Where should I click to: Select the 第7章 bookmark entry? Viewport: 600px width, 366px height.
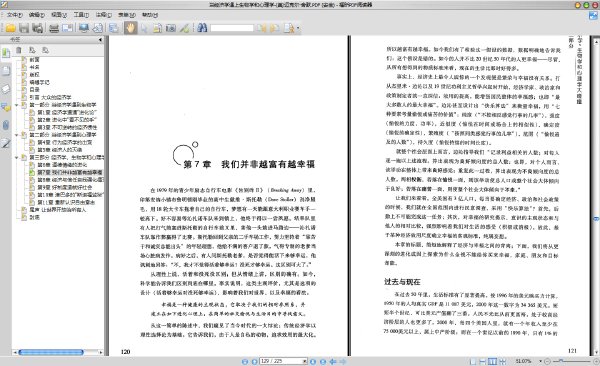[x=70, y=172]
